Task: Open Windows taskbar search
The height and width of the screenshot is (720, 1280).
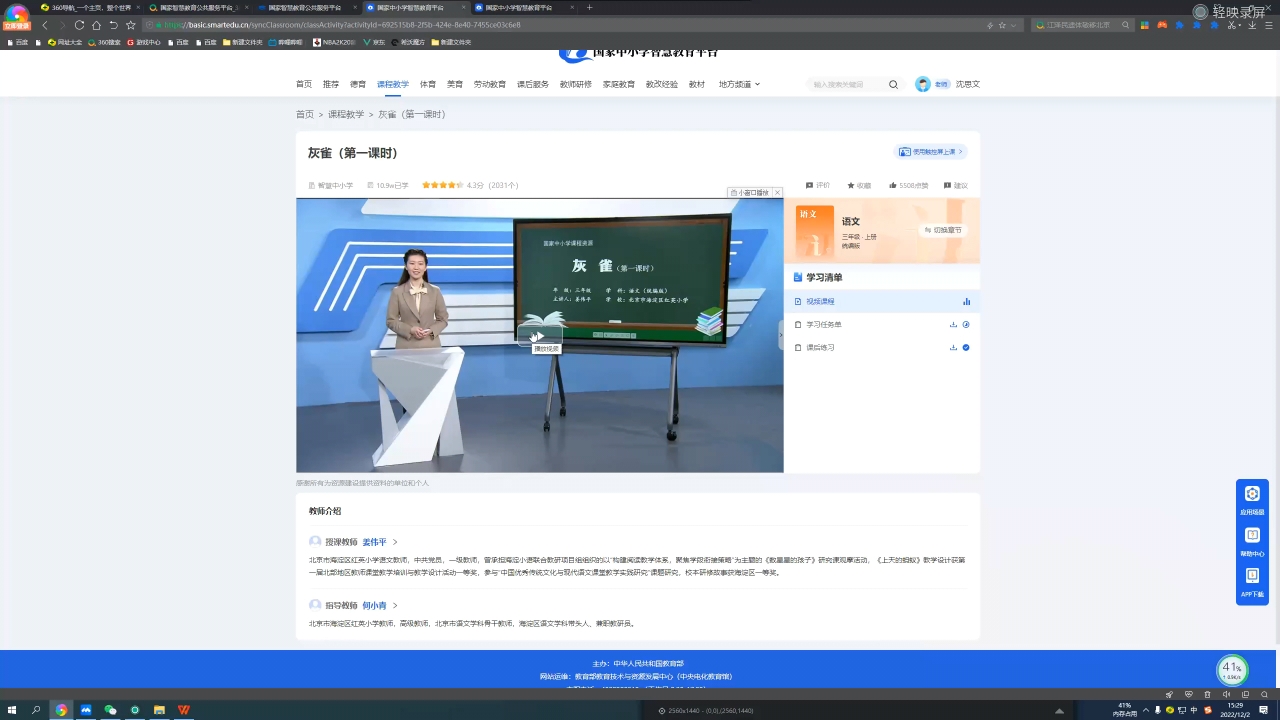Action: click(x=36, y=710)
